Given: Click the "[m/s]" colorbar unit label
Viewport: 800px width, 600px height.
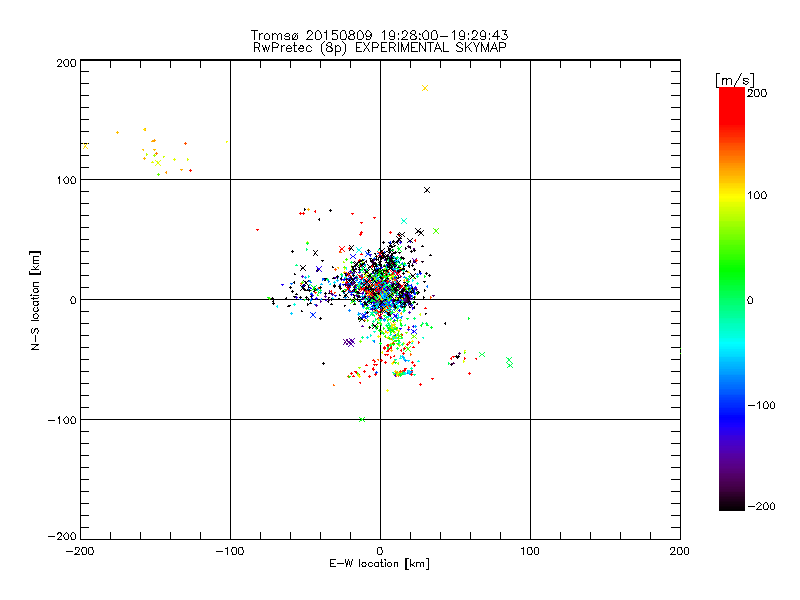Looking at the screenshot, I should (x=735, y=80).
